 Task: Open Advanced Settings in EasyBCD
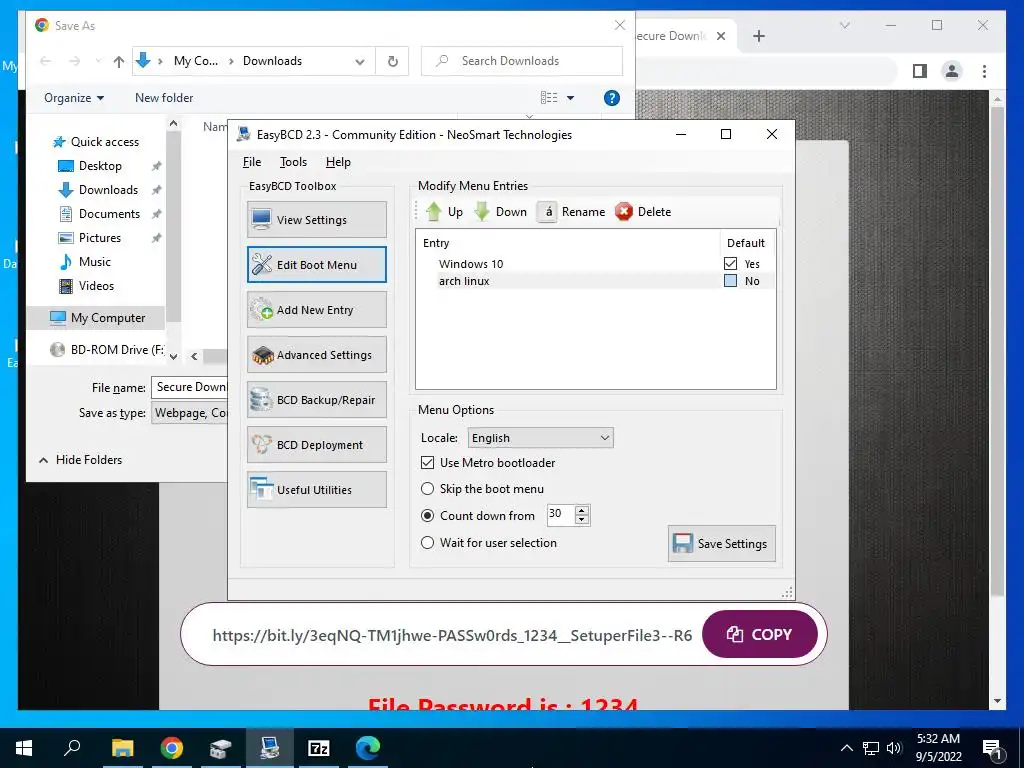point(317,355)
